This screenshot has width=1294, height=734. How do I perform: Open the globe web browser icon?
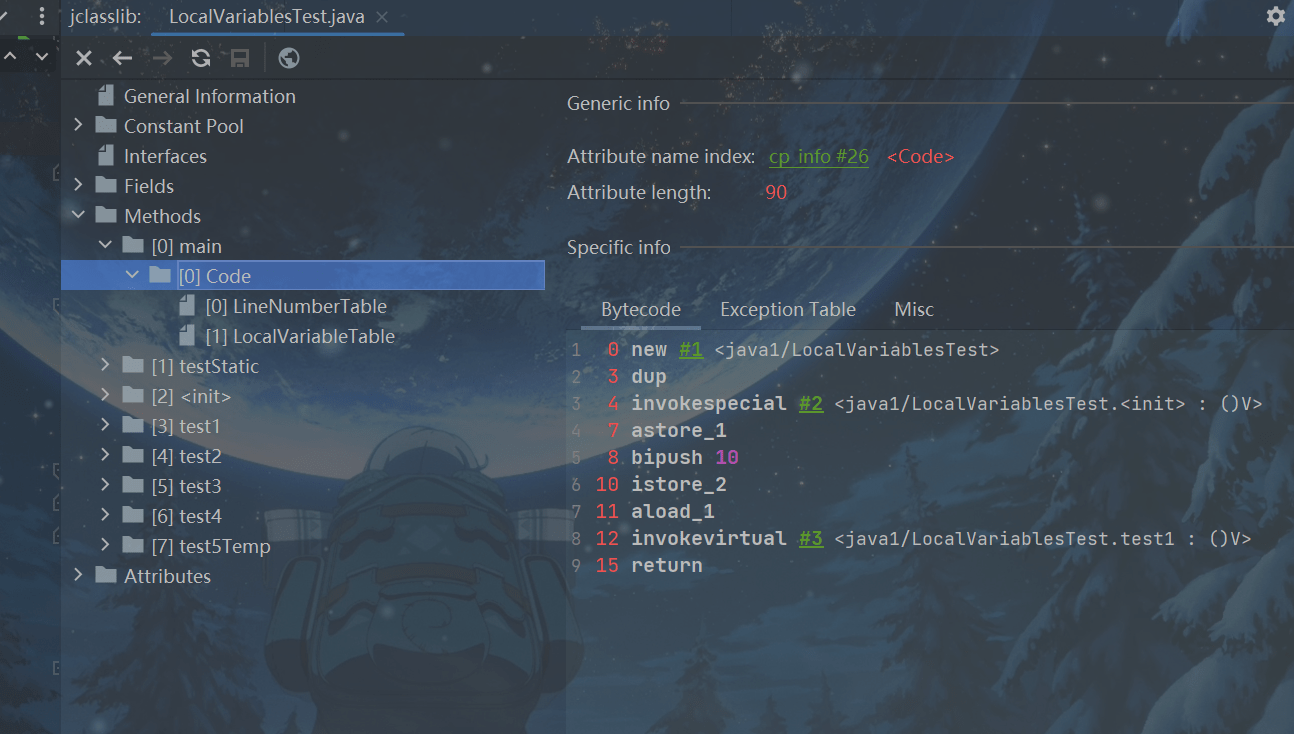(289, 58)
